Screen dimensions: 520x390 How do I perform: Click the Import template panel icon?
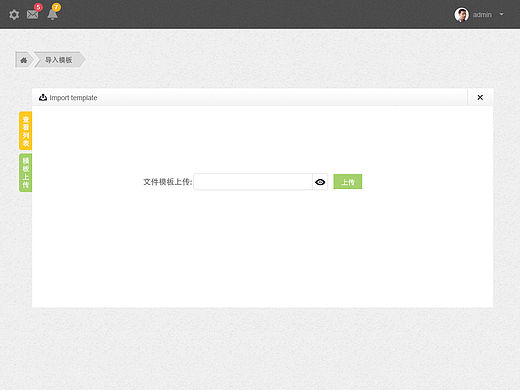tap(43, 97)
